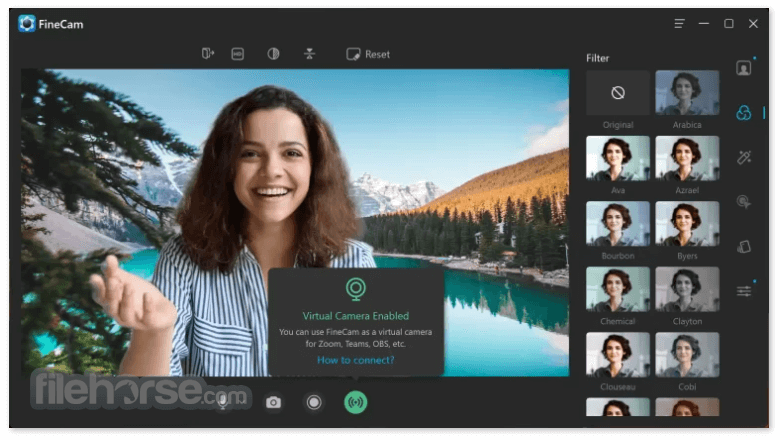Apply the Arabica filter

(x=687, y=93)
